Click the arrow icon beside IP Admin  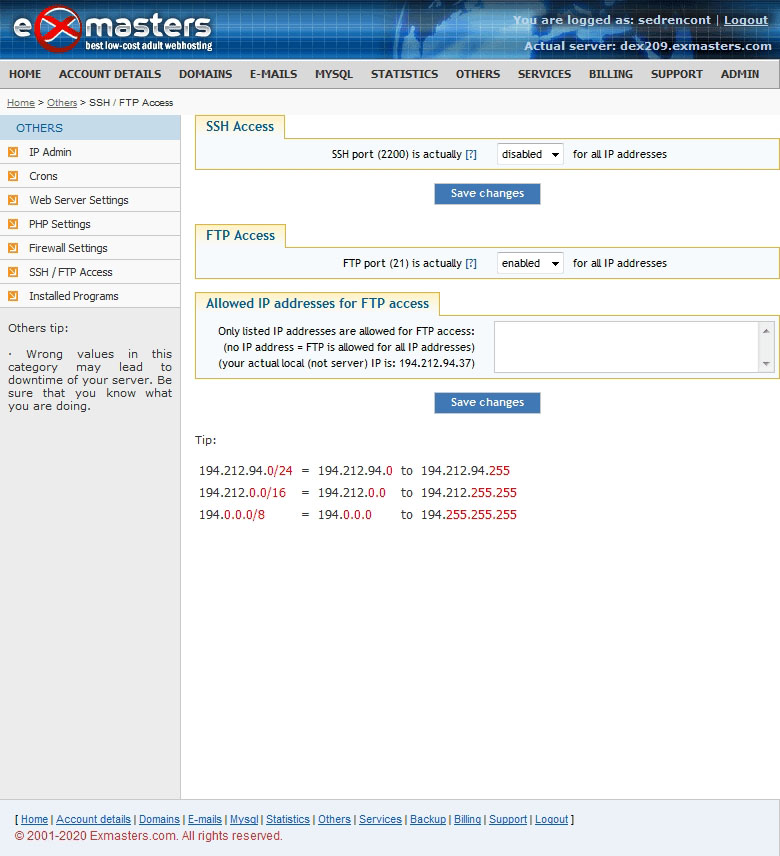pos(13,152)
